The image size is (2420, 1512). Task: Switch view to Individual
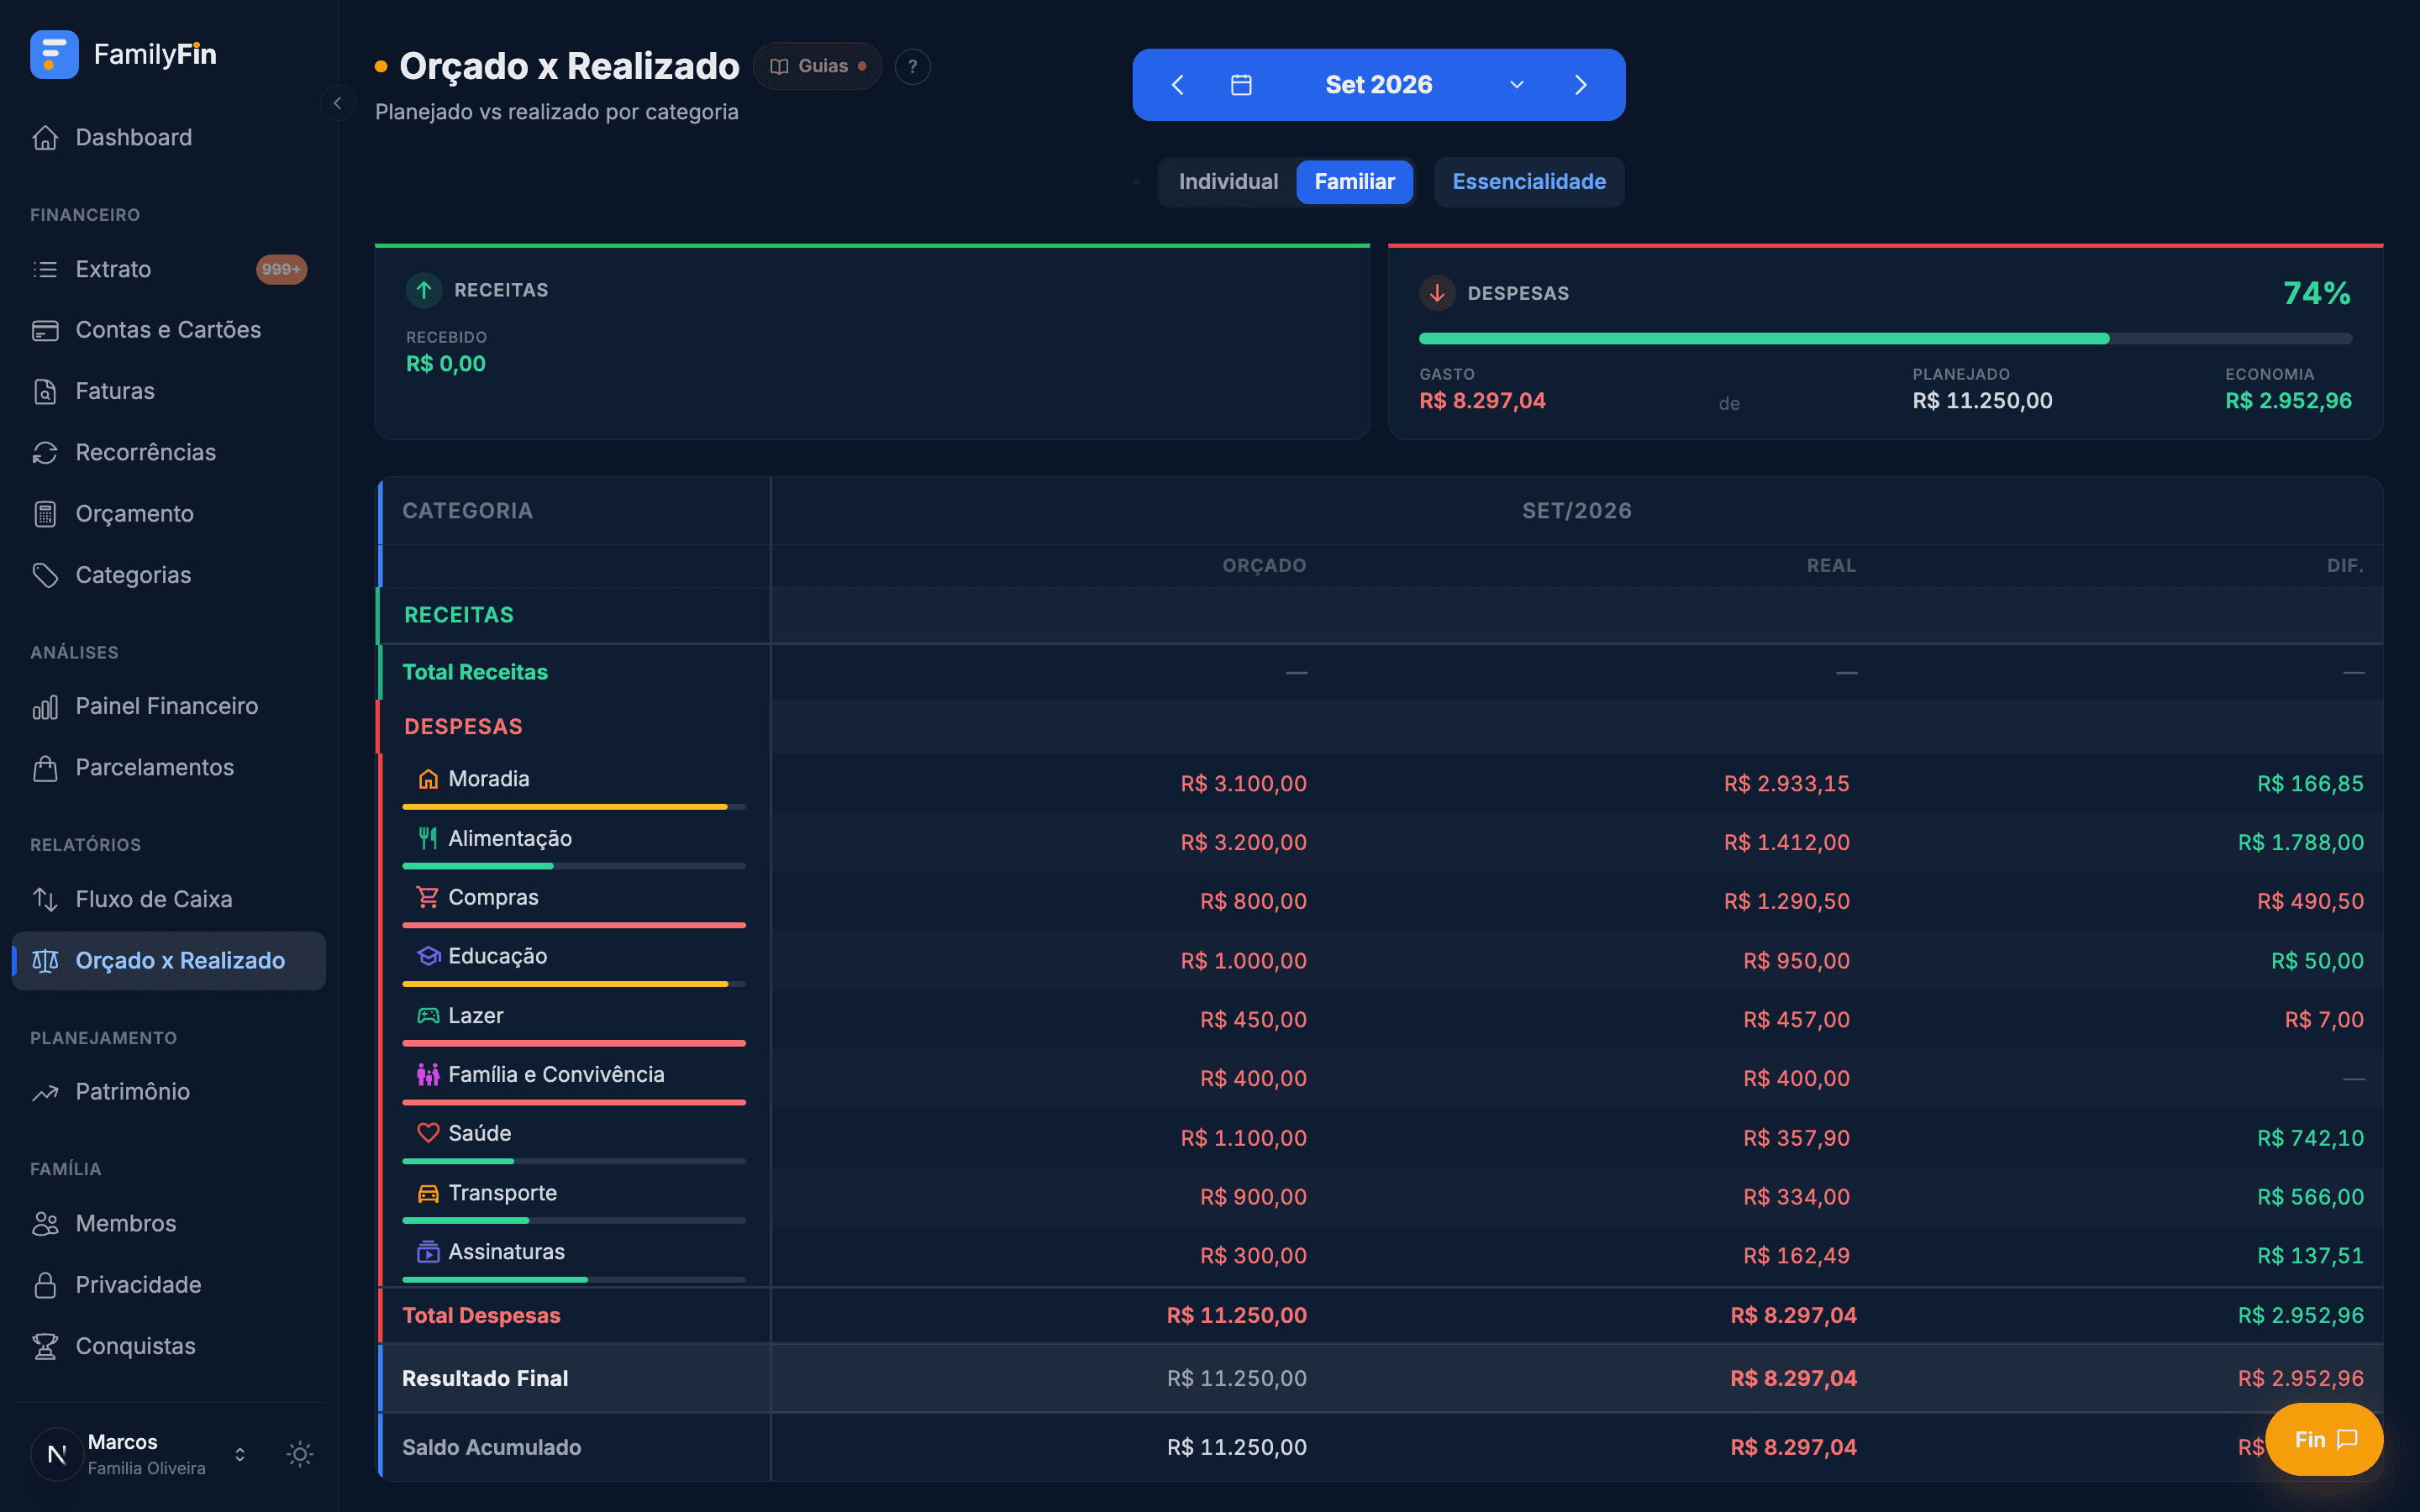click(x=1228, y=182)
